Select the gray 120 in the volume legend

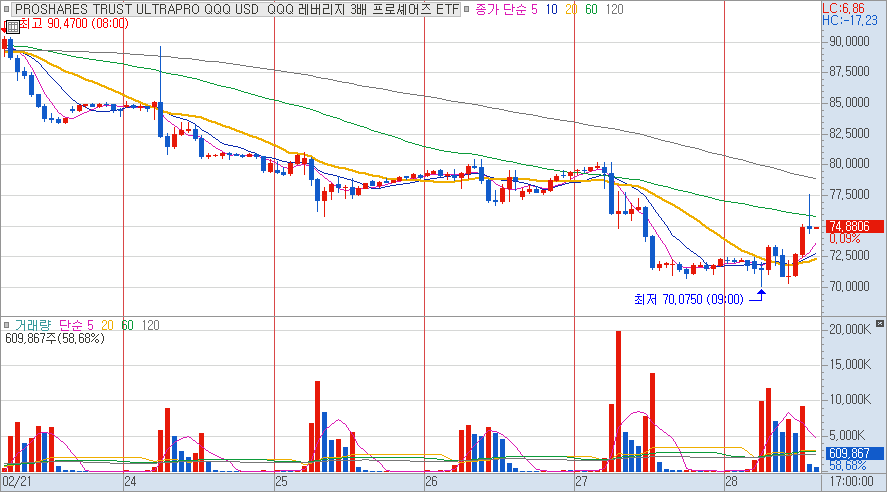pos(150,325)
